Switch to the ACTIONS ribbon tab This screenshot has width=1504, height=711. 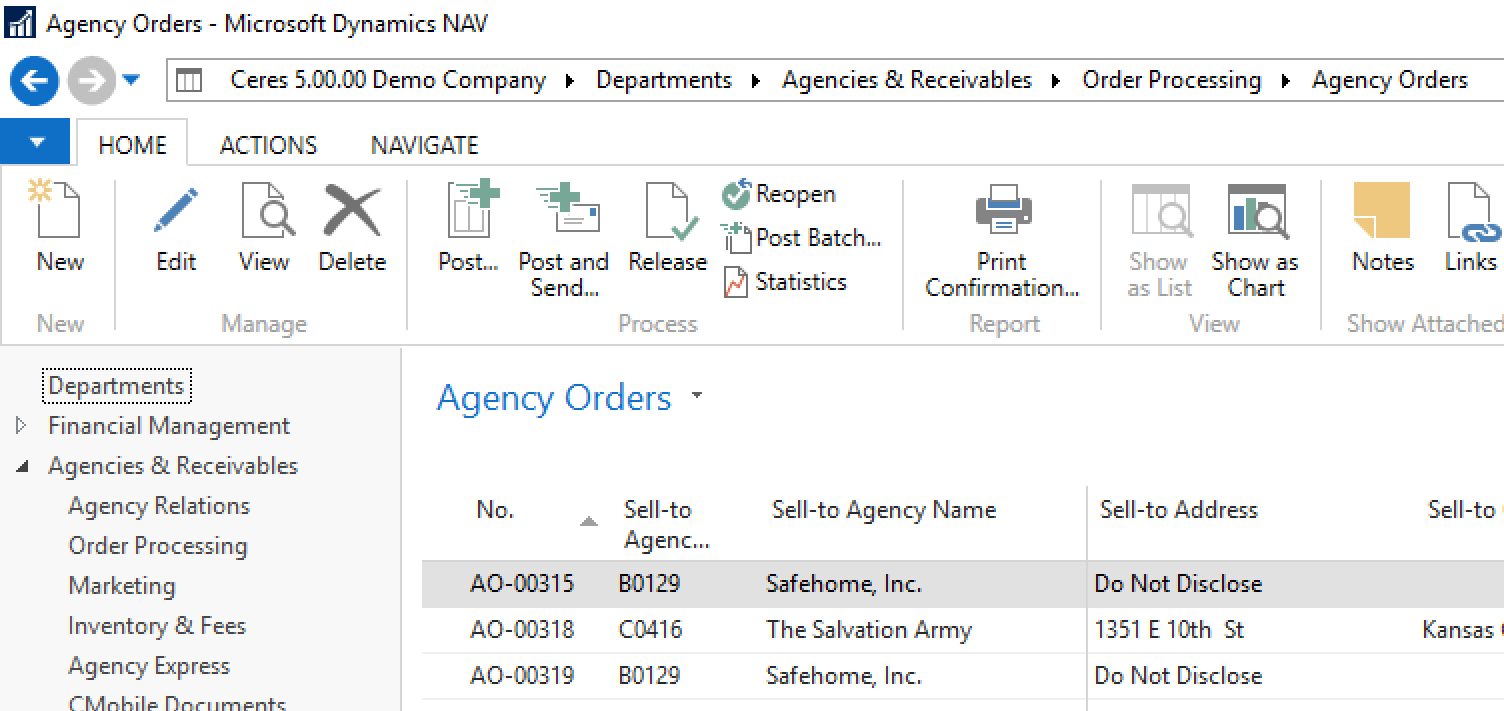[268, 146]
